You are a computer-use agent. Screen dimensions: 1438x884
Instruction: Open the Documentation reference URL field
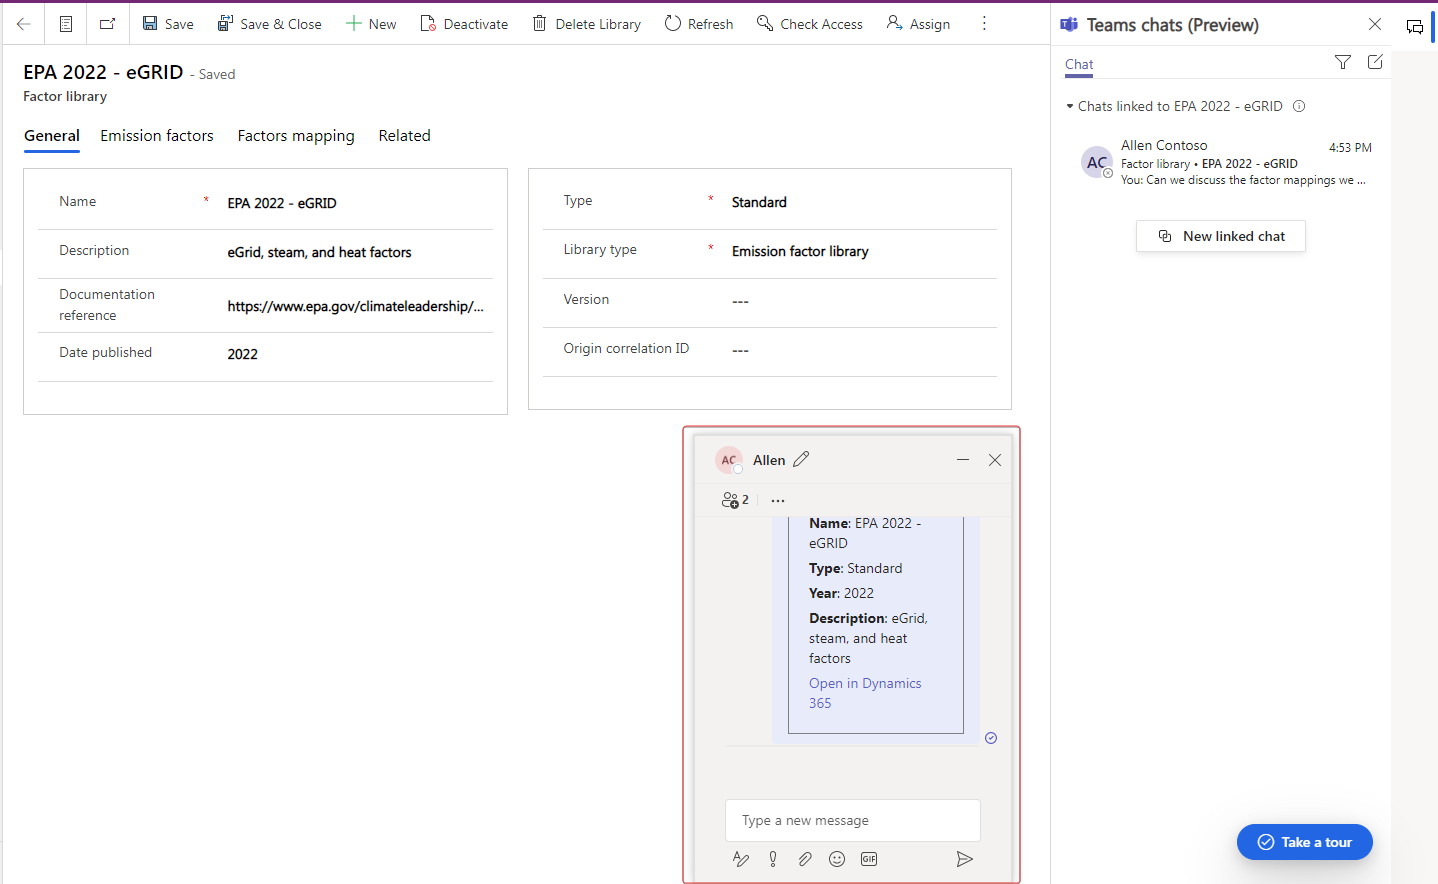(358, 306)
